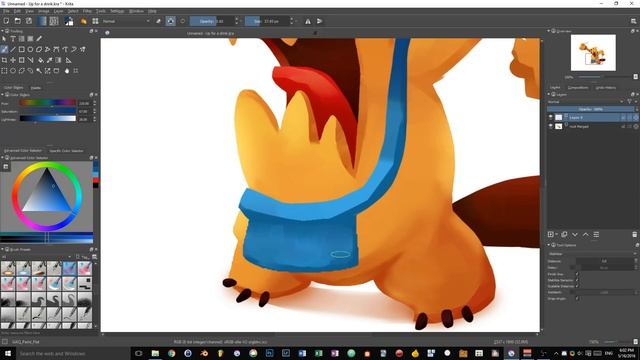Switch to the Undo History tab

[606, 87]
